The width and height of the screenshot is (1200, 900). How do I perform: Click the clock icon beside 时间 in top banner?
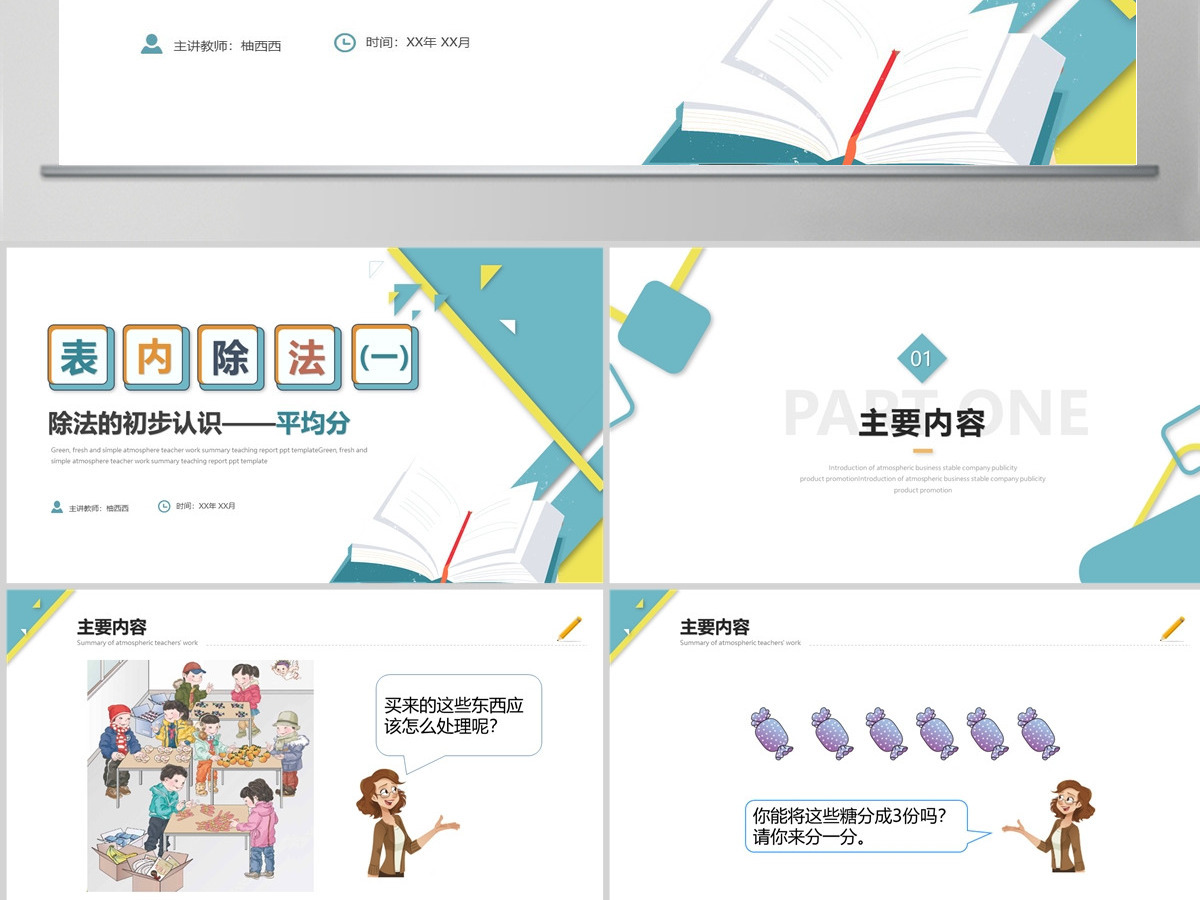344,43
